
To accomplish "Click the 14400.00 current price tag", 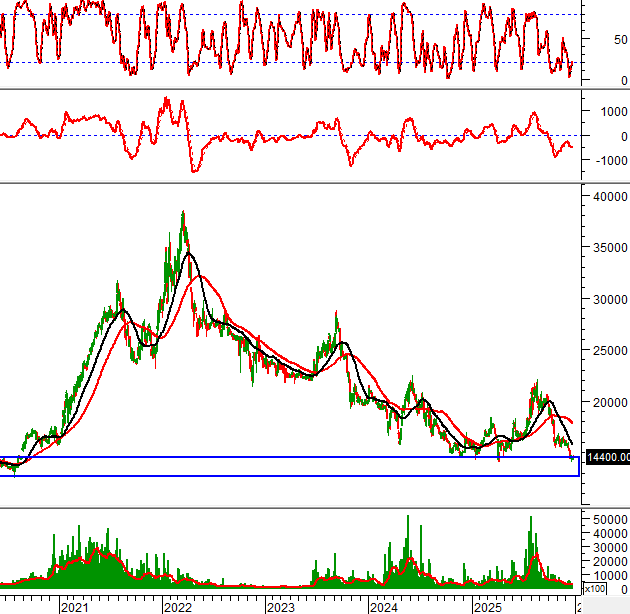I will click(x=606, y=457).
